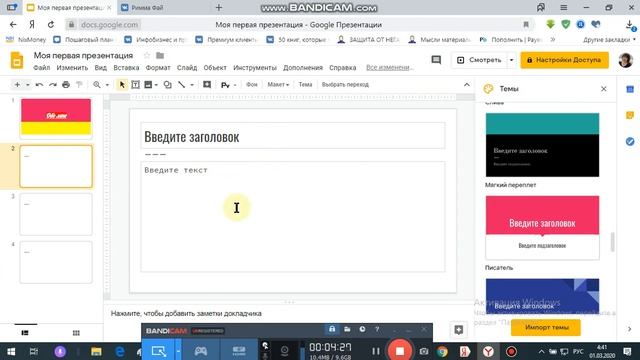This screenshot has height=360, width=640.
Task: Click Выбрать переход transition button
Action: point(345,84)
